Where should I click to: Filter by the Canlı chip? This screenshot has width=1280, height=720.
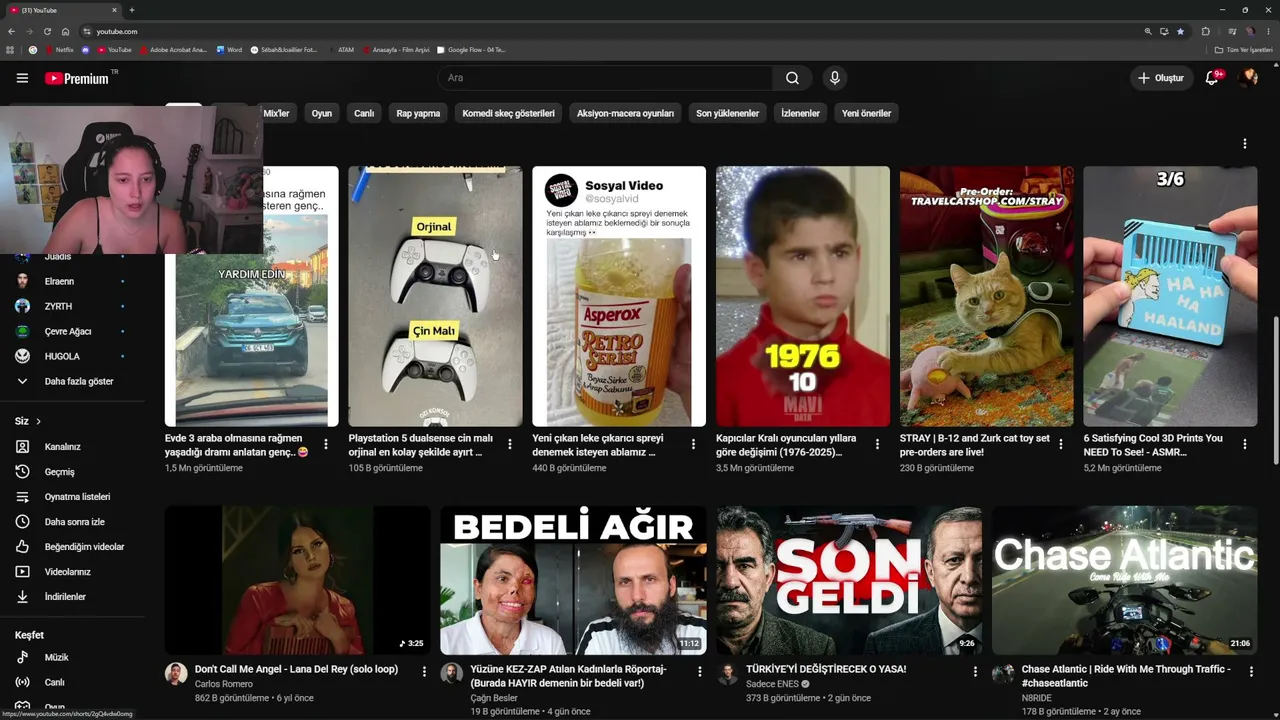coord(364,113)
